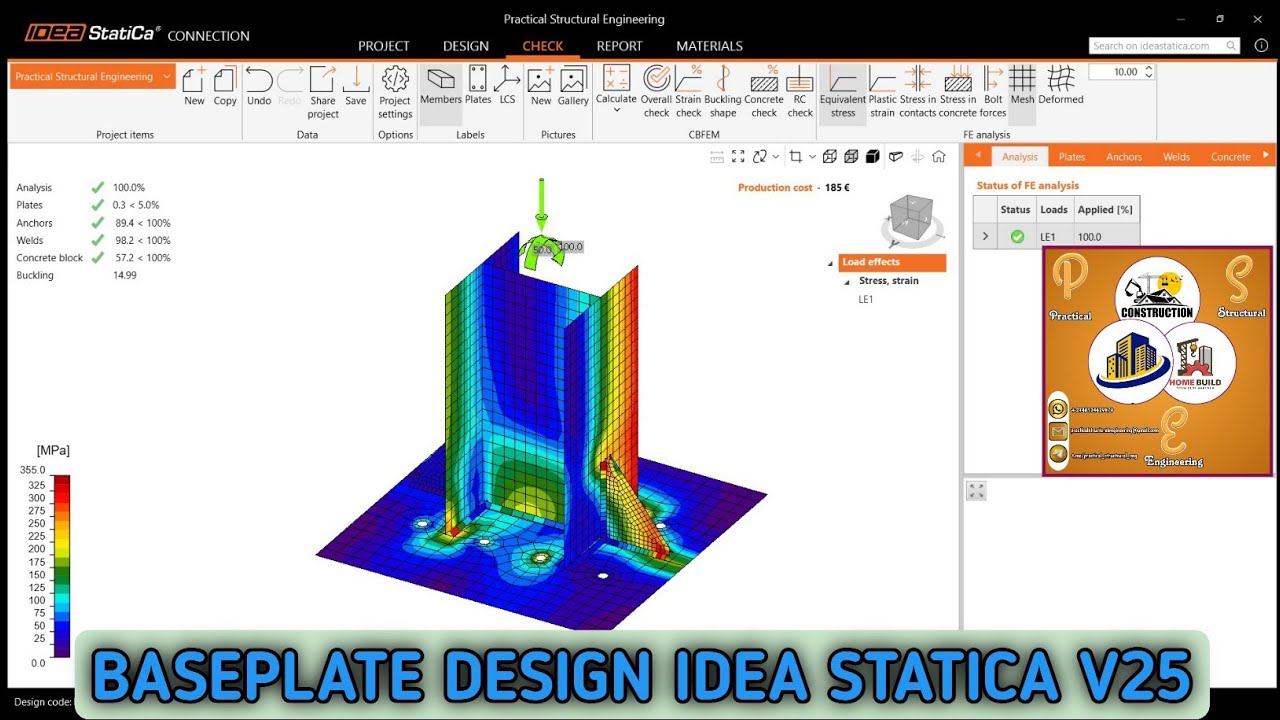Screen dimensions: 1280x720
Task: Open the MATERIALS tab
Action: (709, 46)
